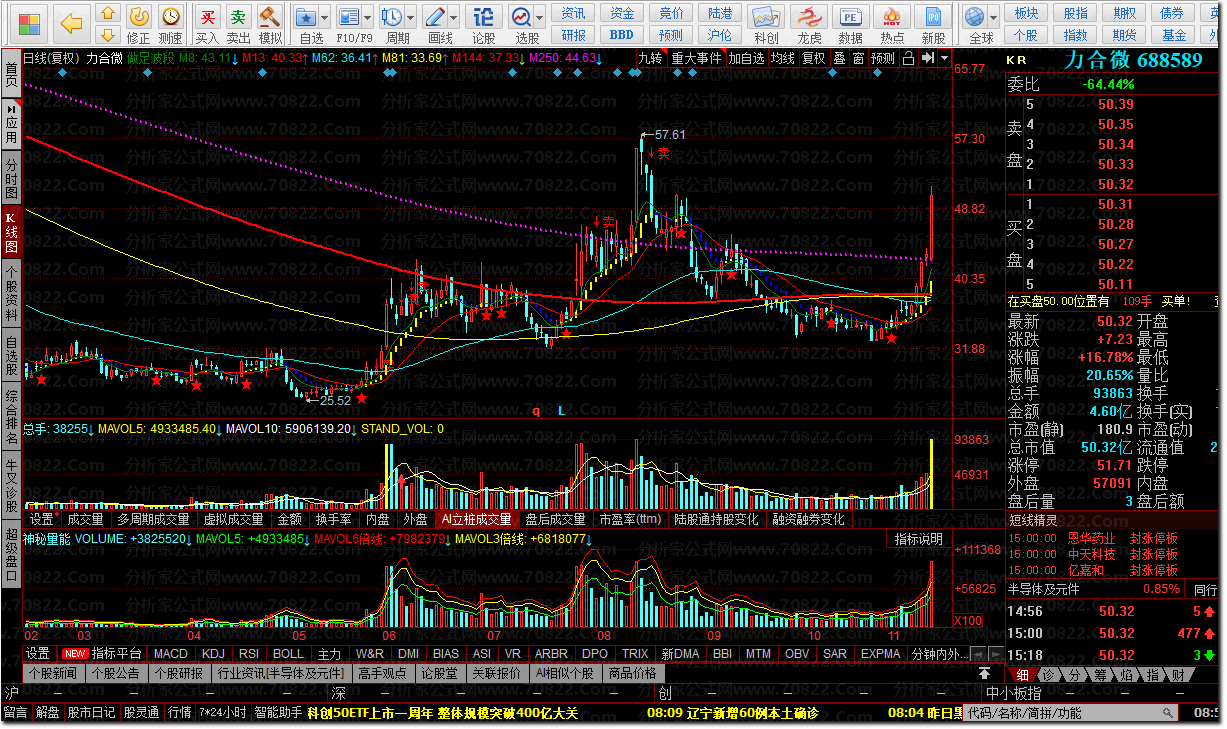Click the 筹 chip distribution button
1227x729 pixels.
[1100, 675]
